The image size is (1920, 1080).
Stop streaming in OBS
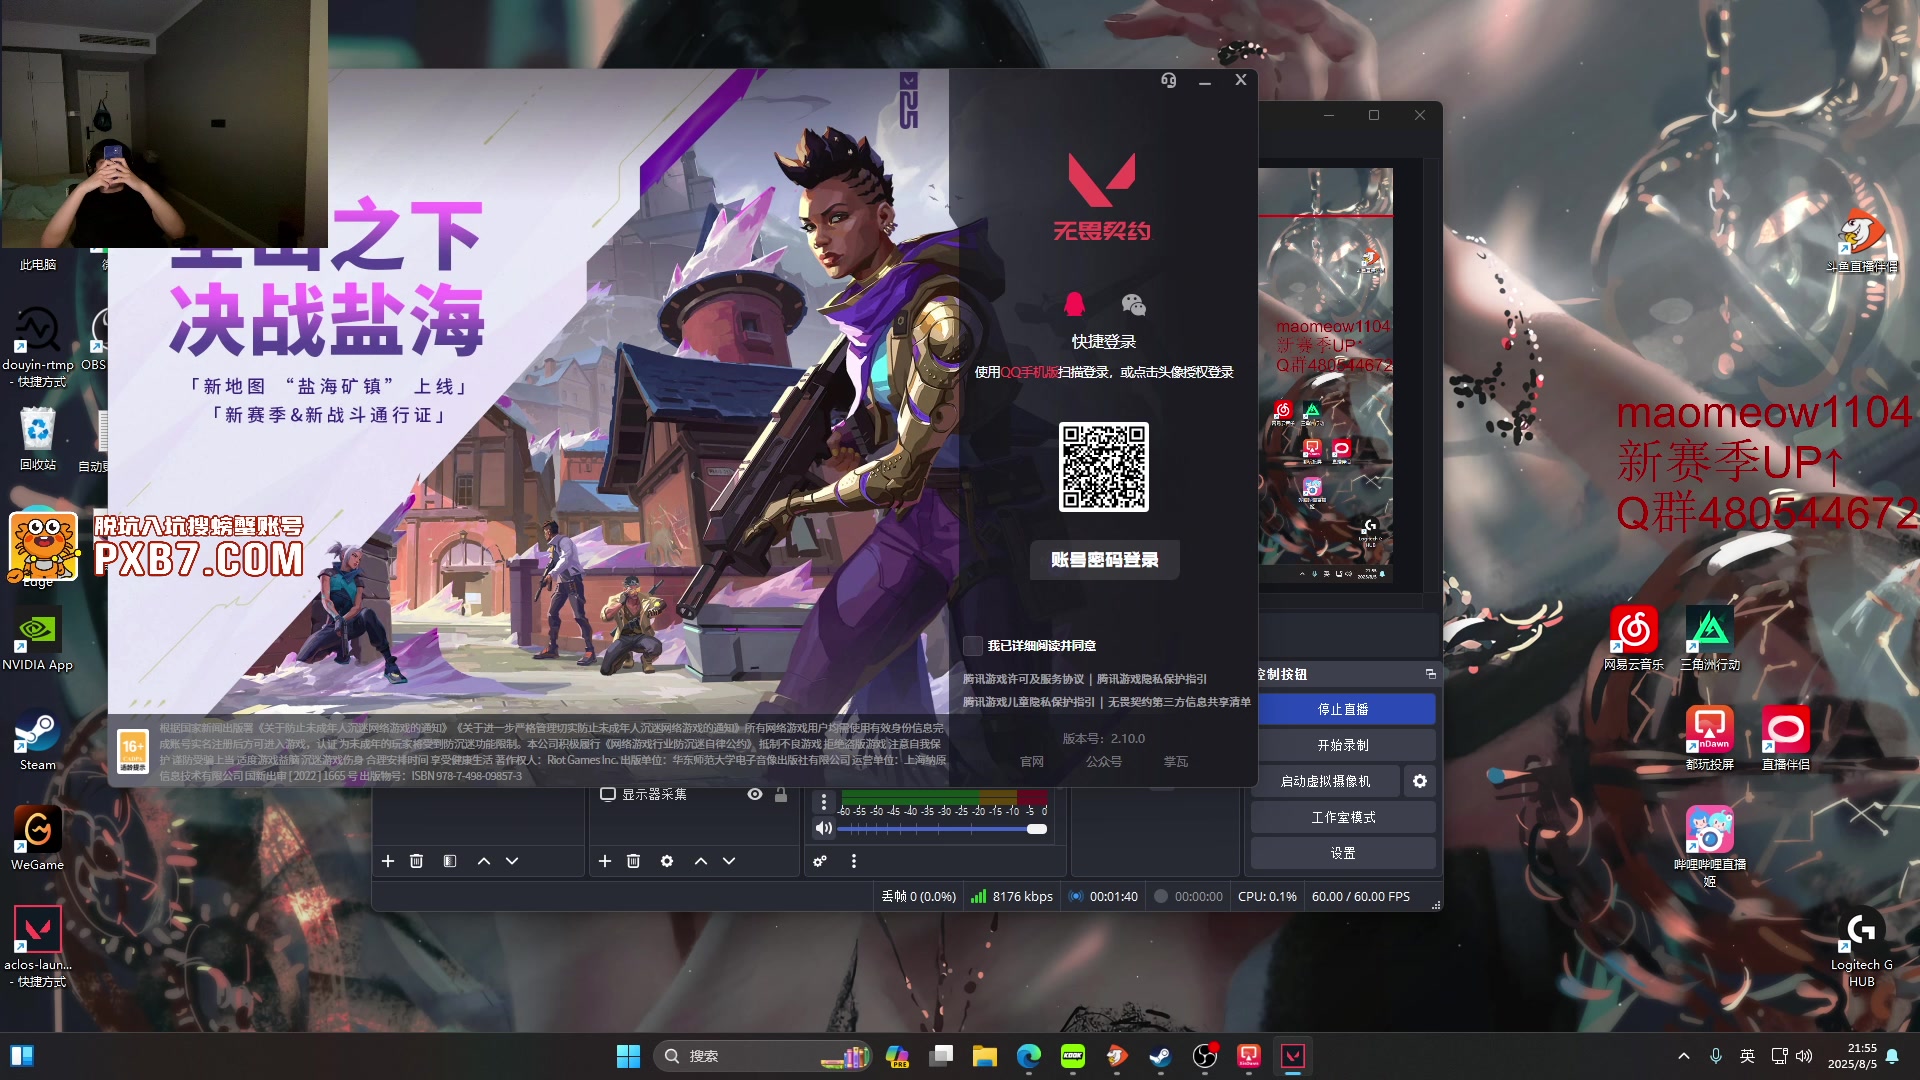tap(1342, 709)
